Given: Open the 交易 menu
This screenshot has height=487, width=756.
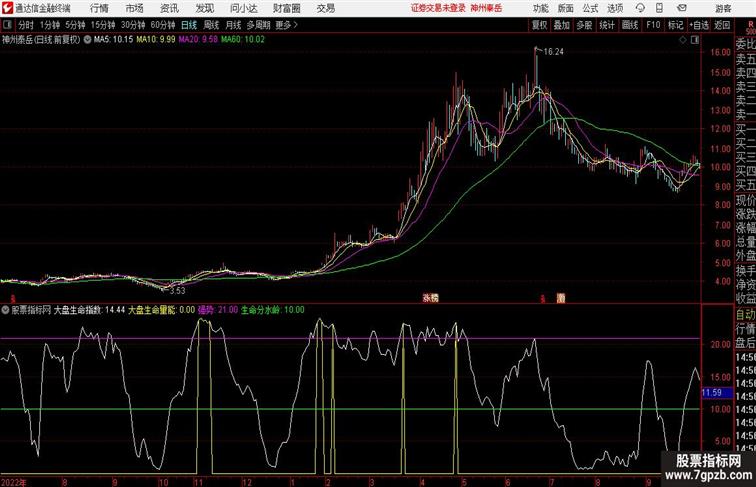Looking at the screenshot, I should [x=325, y=8].
